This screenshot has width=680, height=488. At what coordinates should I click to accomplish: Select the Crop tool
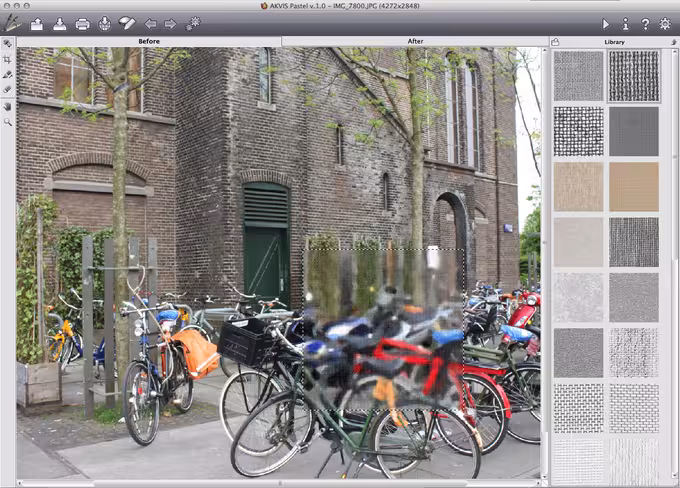tap(7, 59)
